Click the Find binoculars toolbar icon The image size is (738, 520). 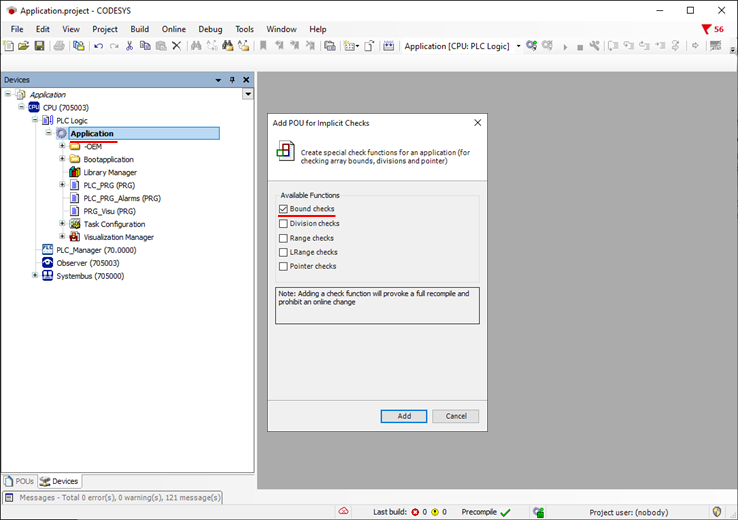[x=197, y=46]
